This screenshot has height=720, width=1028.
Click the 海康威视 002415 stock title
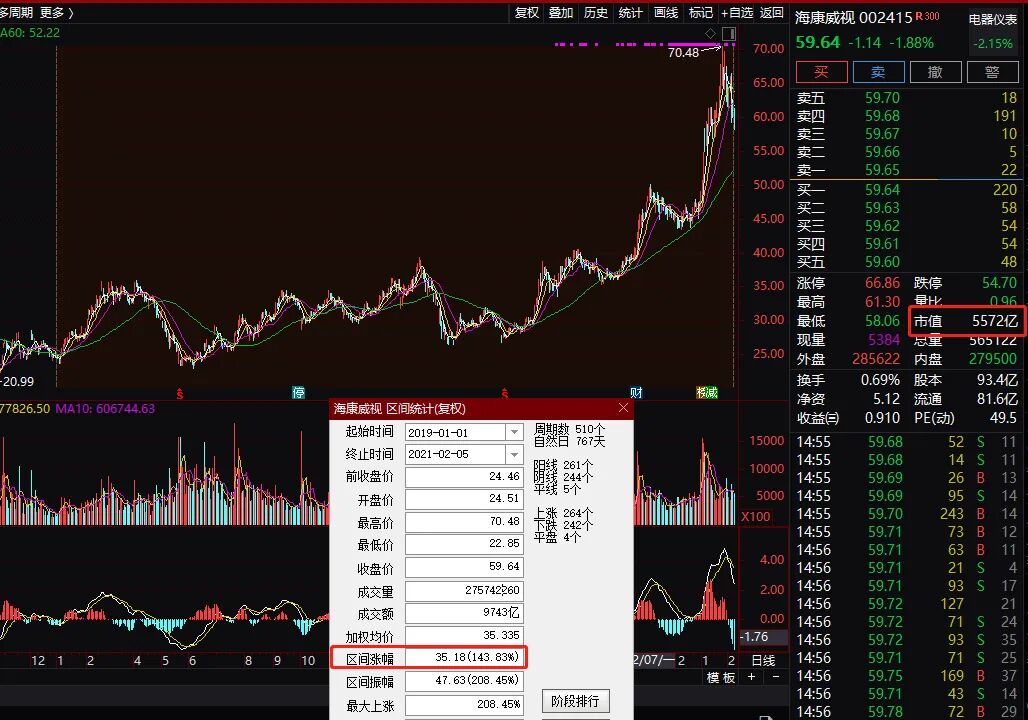point(854,18)
